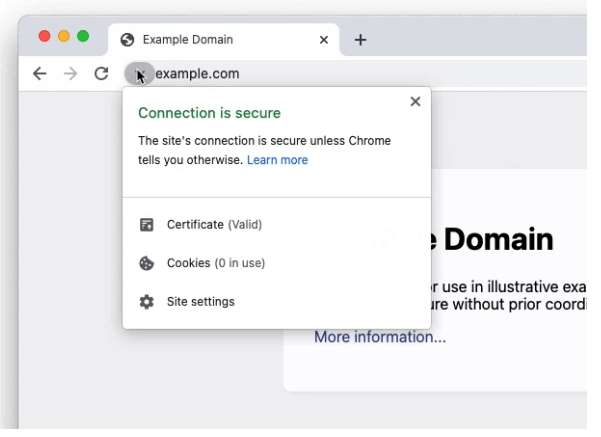Screen dimensions: 601x437
Task: Dismiss the Connection is secure popup
Action: (x=415, y=101)
